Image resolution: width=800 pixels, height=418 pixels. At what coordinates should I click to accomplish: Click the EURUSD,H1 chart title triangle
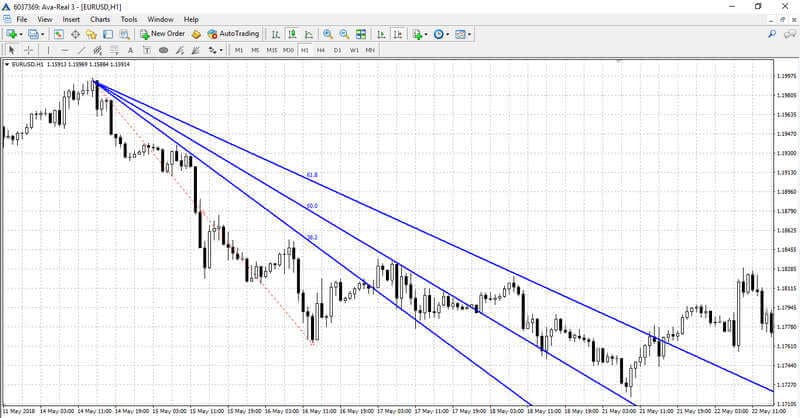pos(7,64)
